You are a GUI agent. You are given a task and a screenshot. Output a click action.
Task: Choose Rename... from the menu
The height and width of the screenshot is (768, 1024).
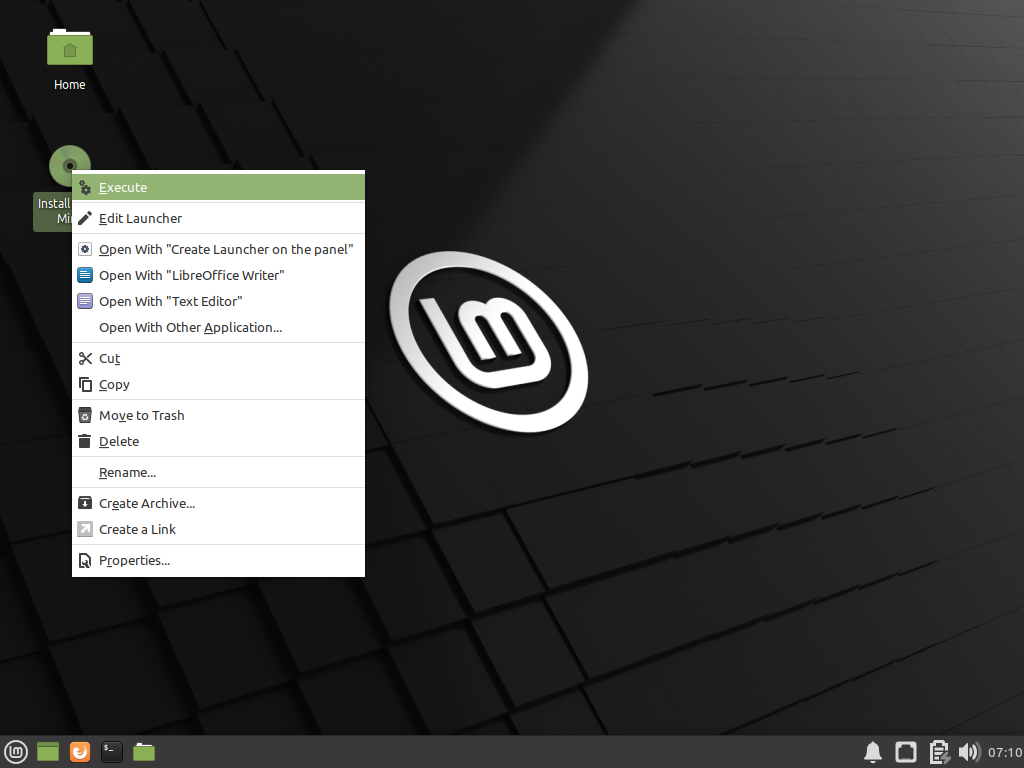[218, 472]
